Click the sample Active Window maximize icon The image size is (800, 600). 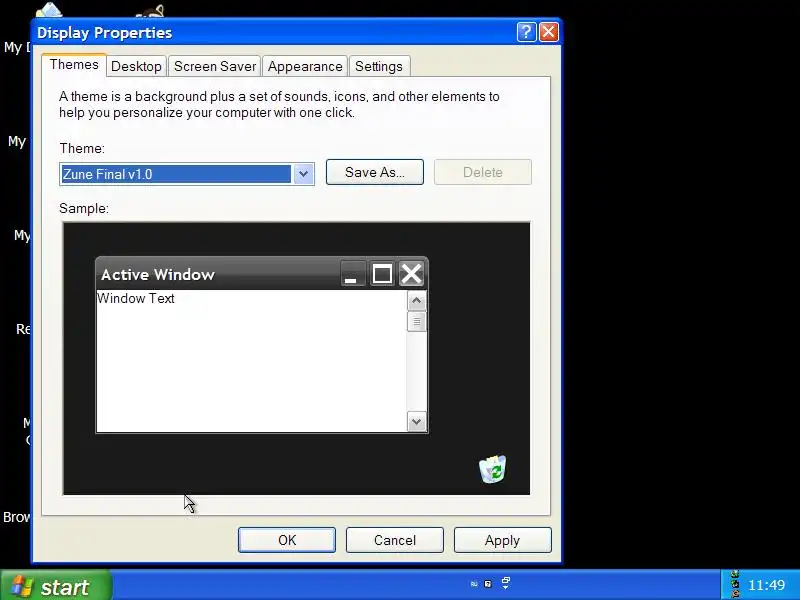[x=382, y=273]
